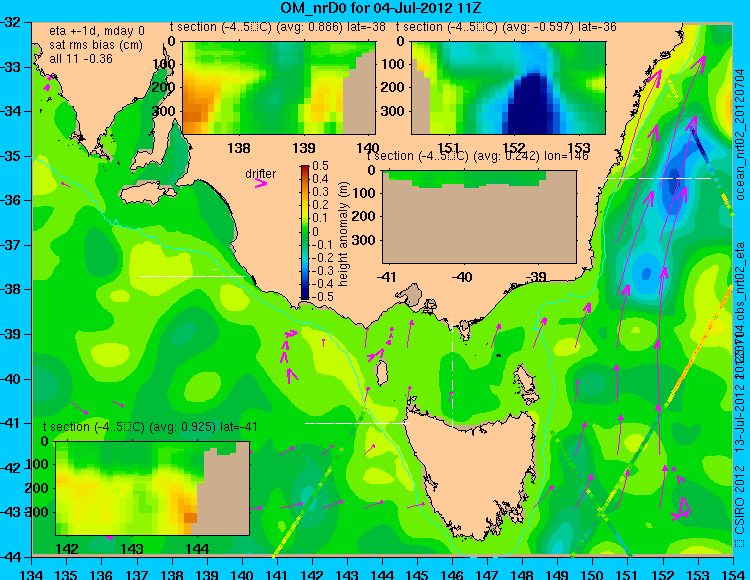Click the 141 longitude label on bottom axis

[x=277, y=574]
